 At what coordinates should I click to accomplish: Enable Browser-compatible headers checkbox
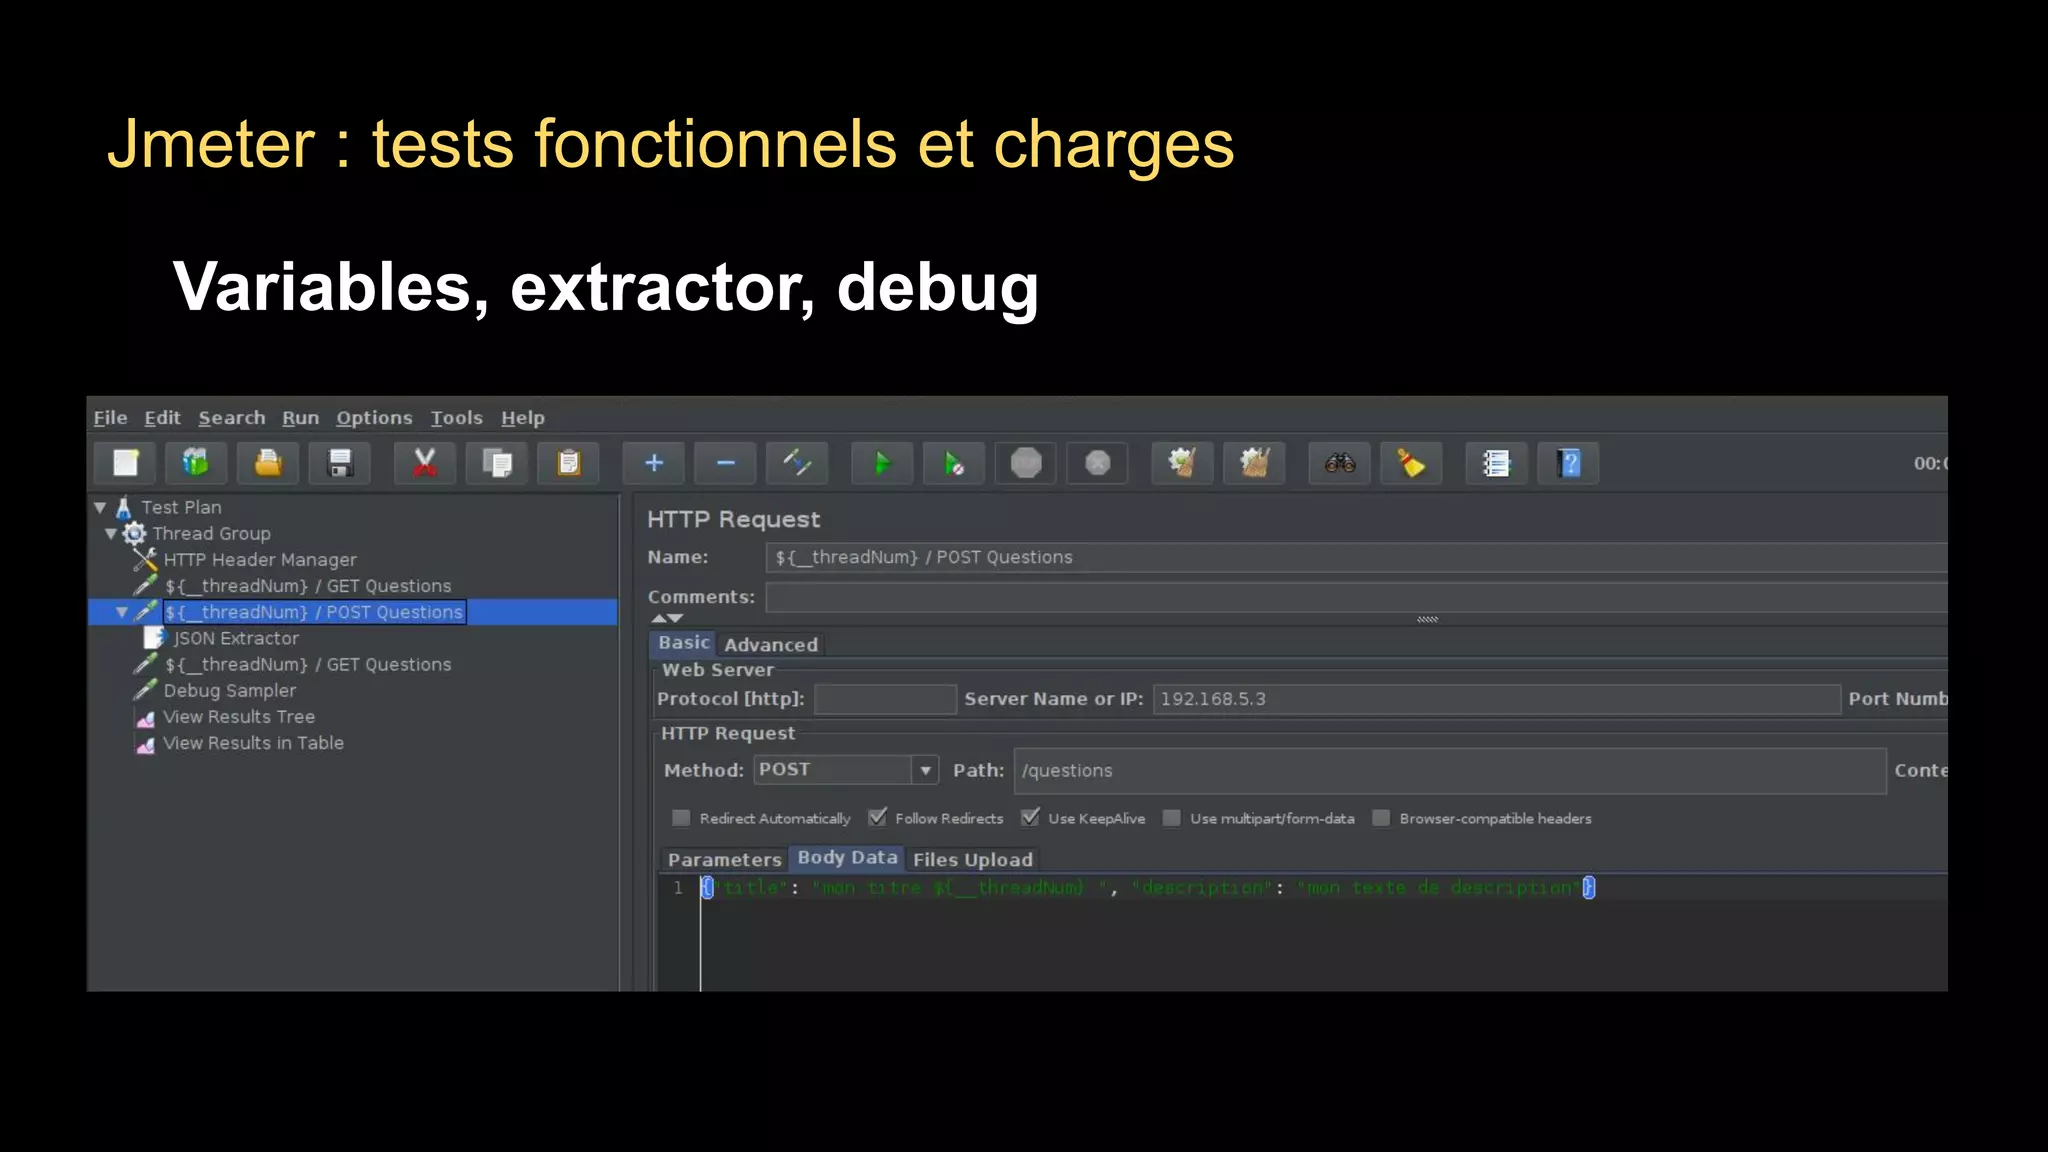(x=1381, y=818)
